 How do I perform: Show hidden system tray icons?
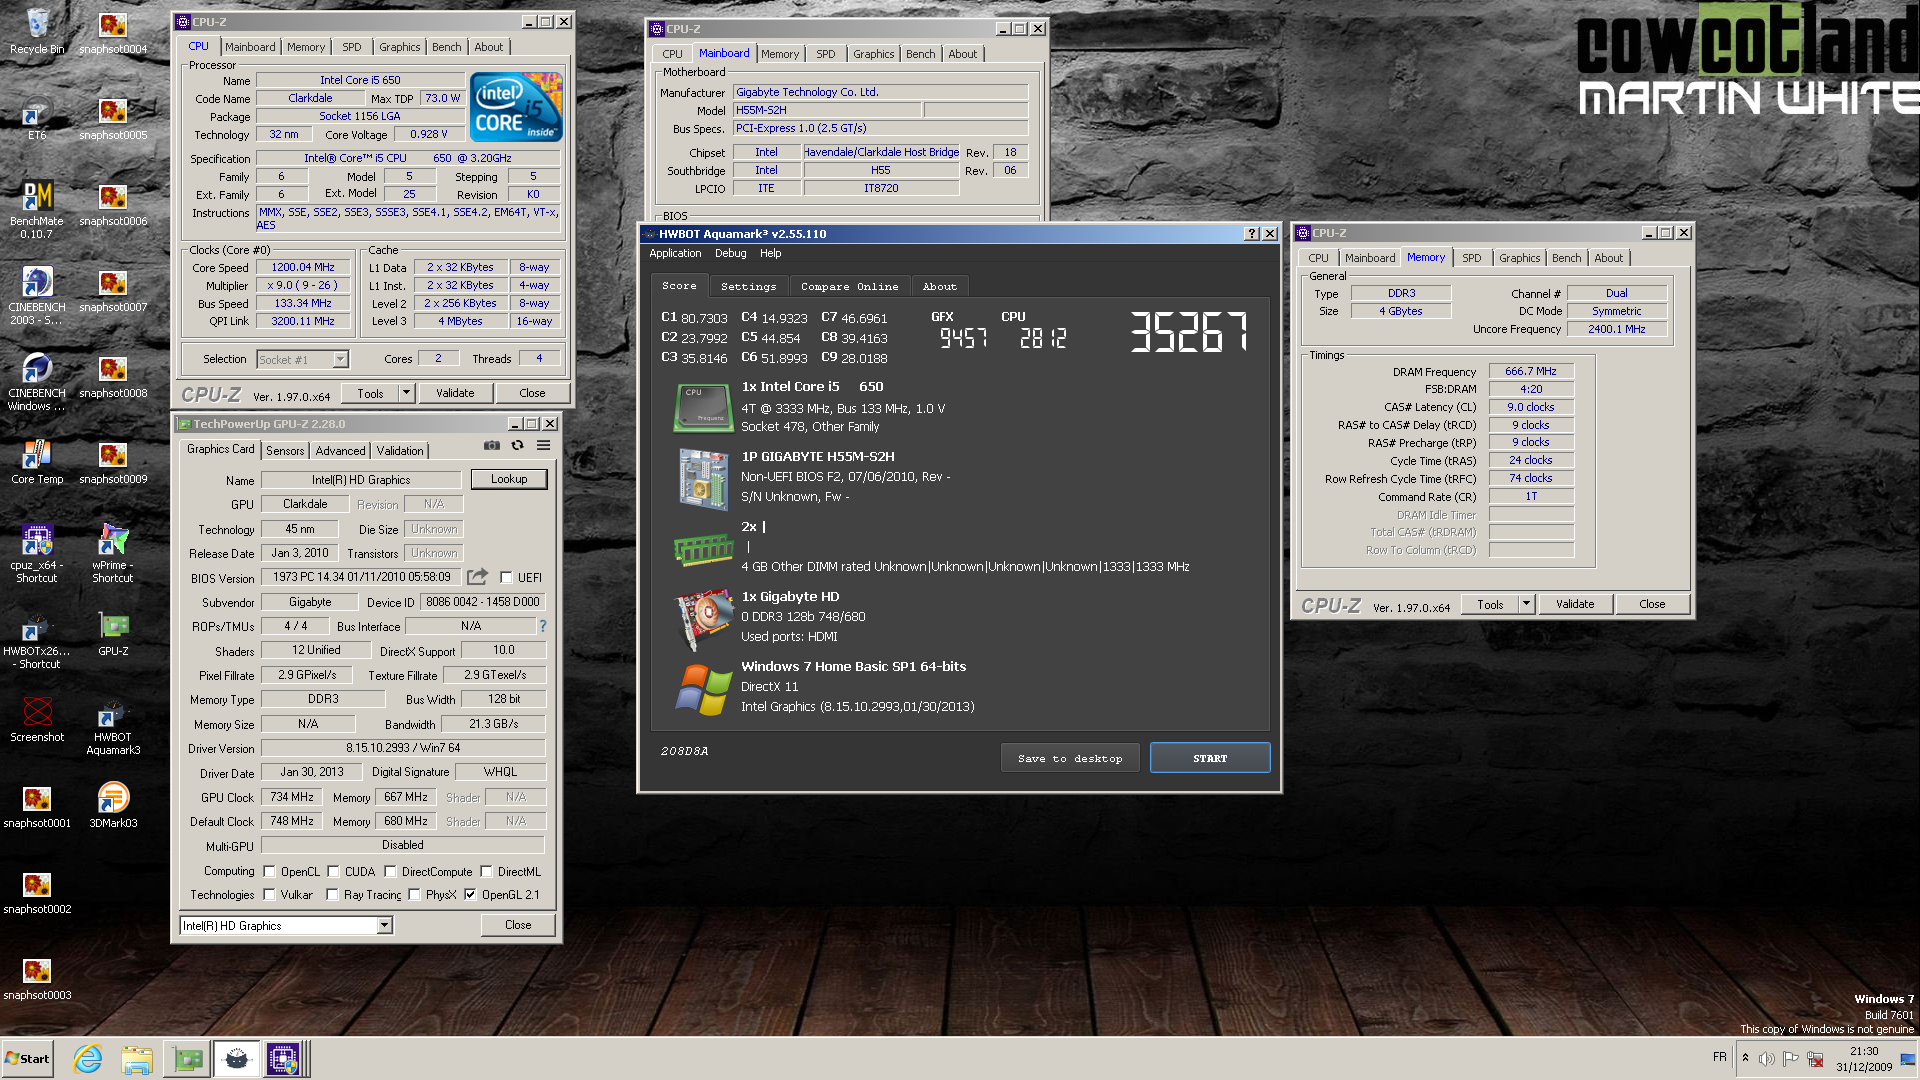[1745, 1058]
